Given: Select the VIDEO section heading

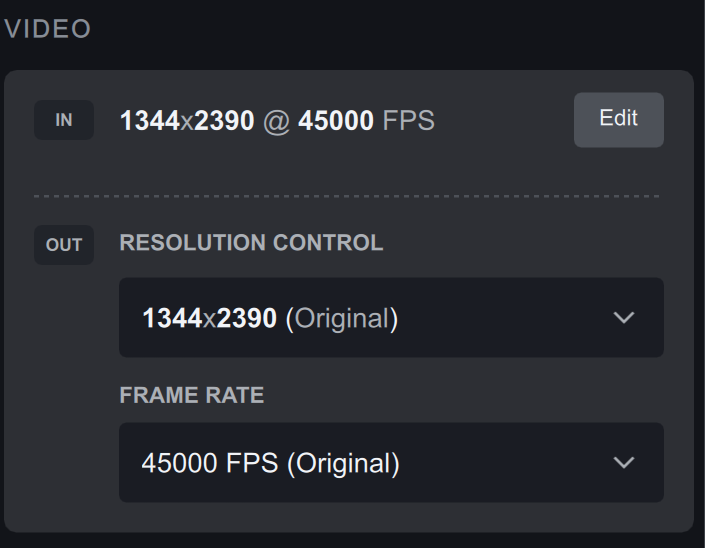Looking at the screenshot, I should [48, 29].
